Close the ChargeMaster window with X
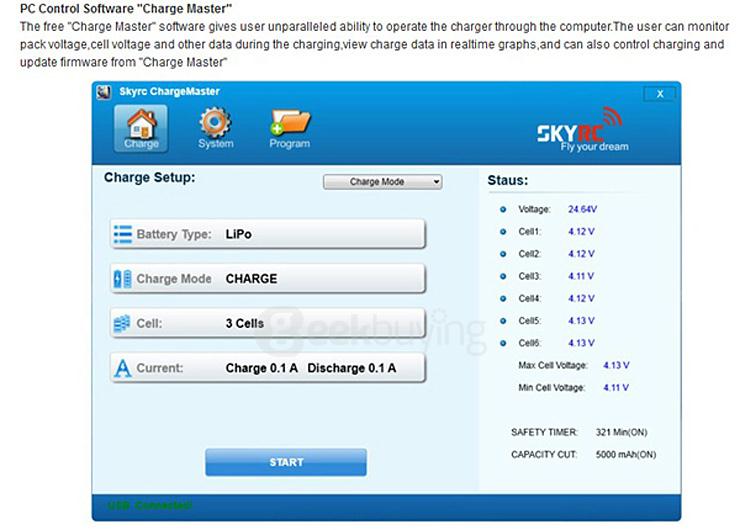 pyautogui.click(x=660, y=94)
